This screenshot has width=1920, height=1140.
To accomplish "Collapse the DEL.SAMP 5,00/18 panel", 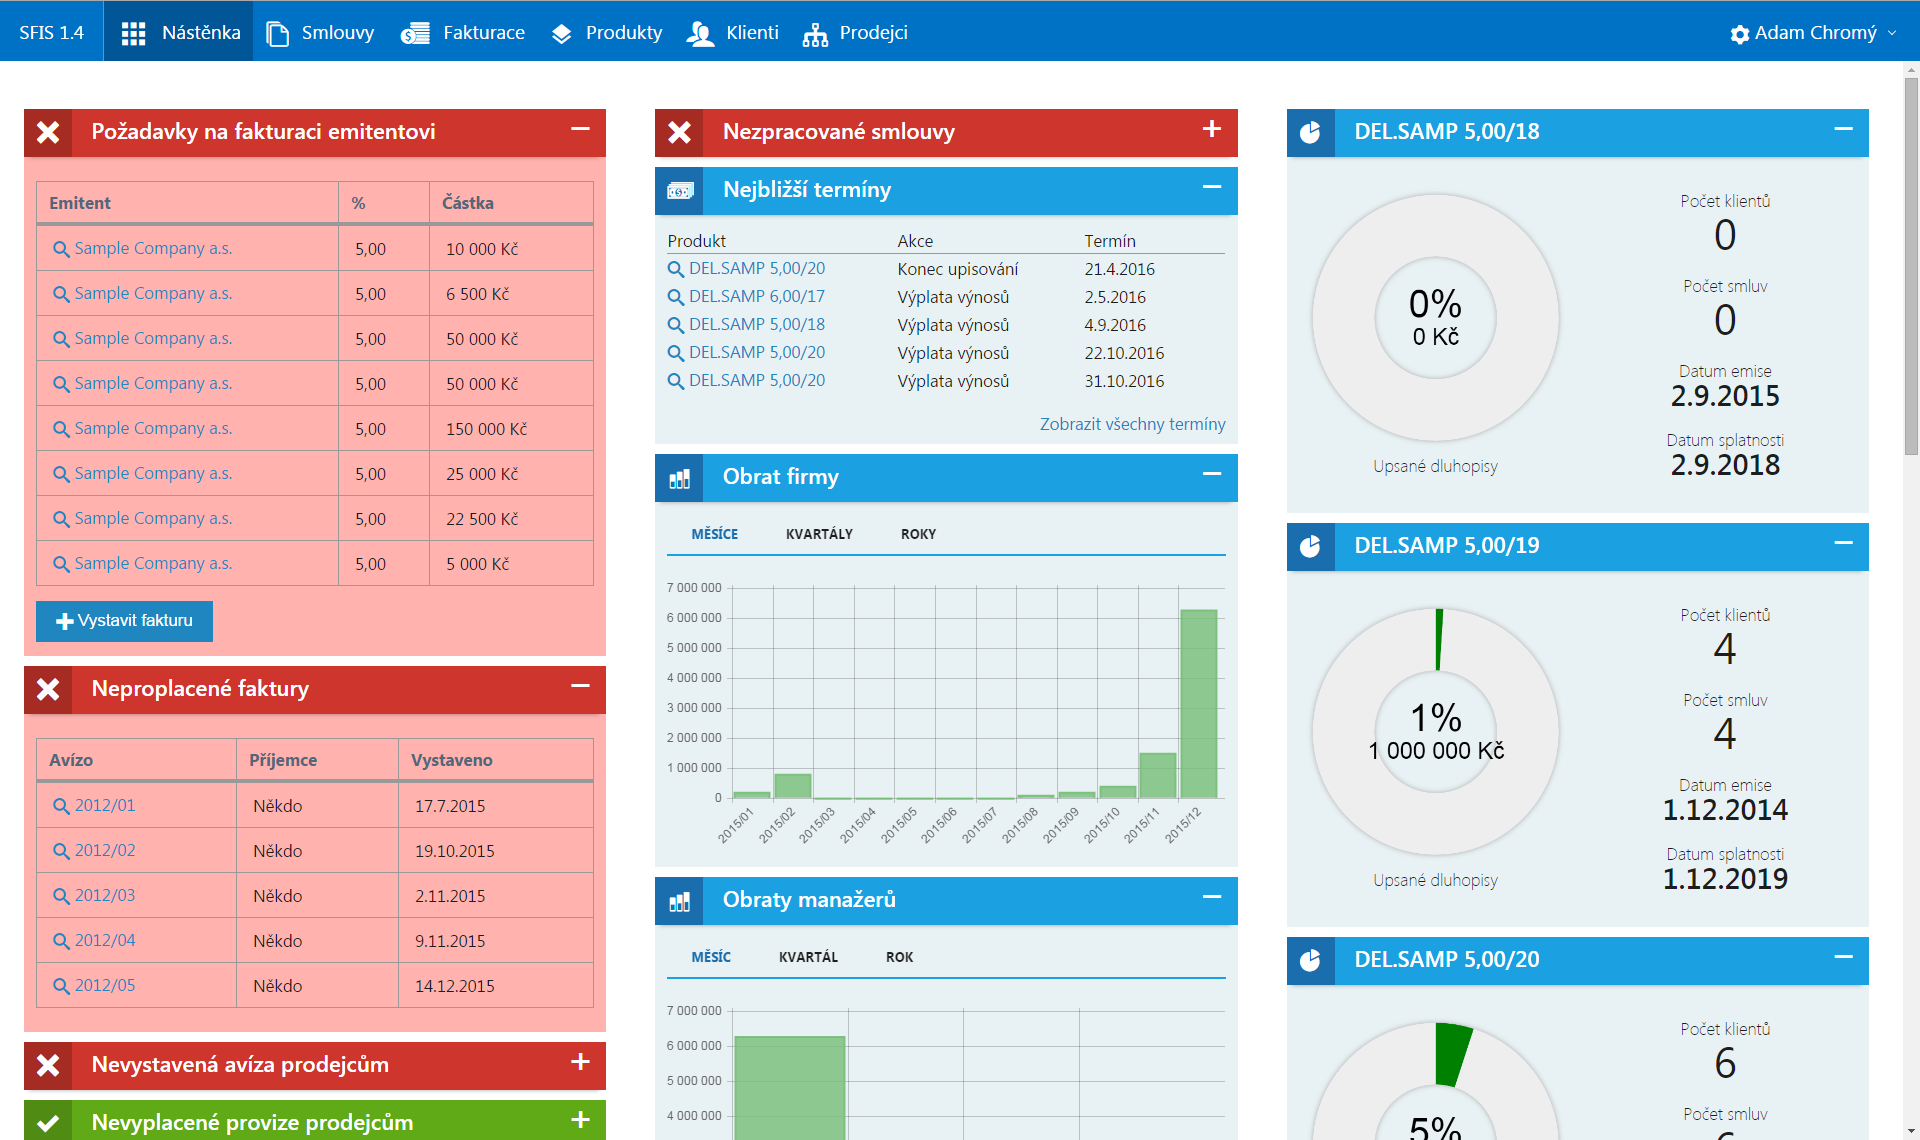I will point(1844,129).
